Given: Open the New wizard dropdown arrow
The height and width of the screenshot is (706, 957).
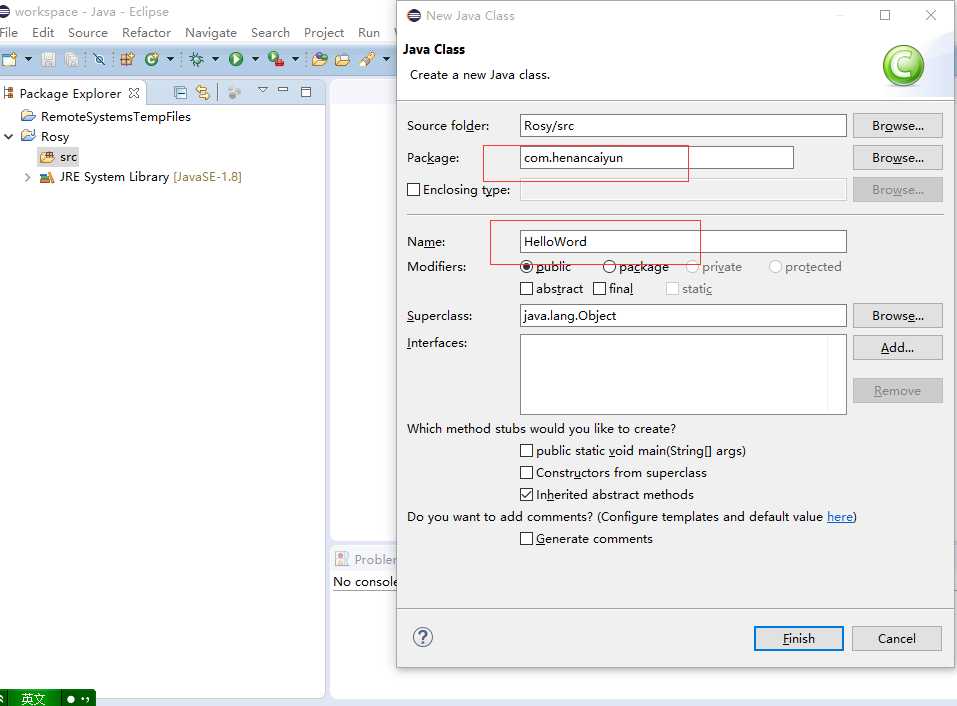Looking at the screenshot, I should pos(28,59).
